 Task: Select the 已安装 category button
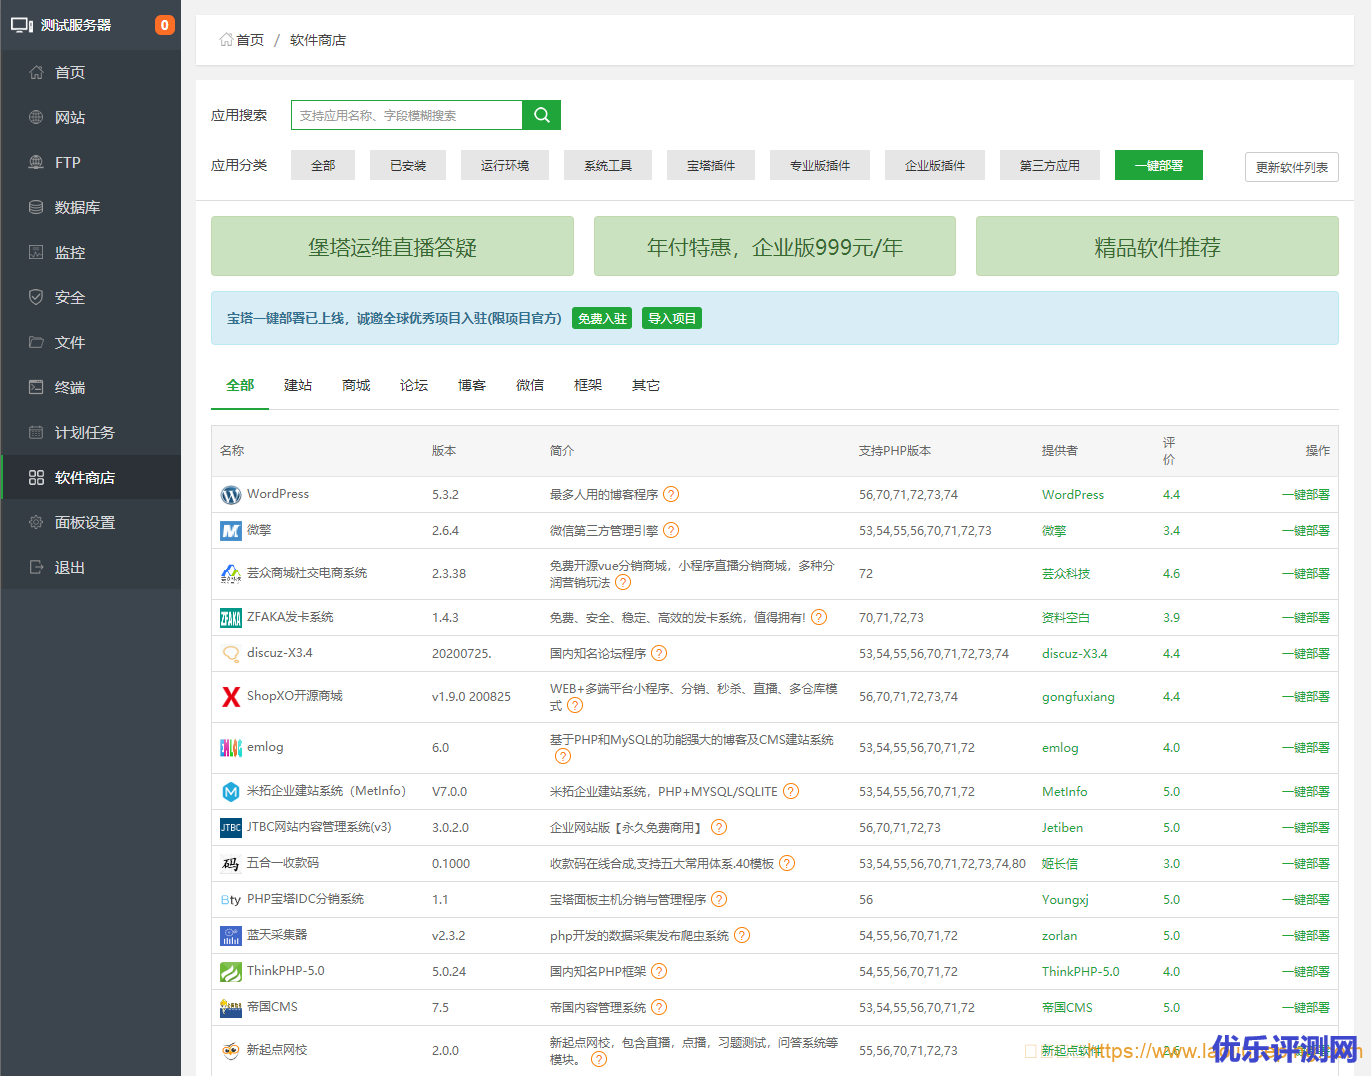click(x=408, y=165)
